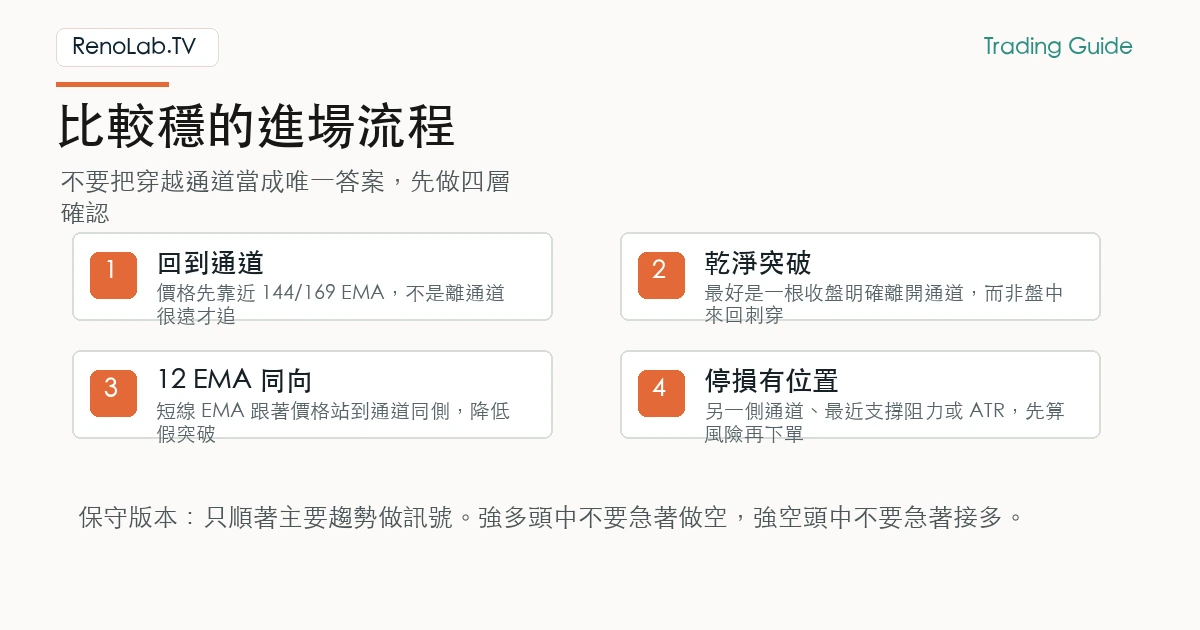This screenshot has height=630, width=1200.
Task: Click the orange number 4 badge
Action: point(661,393)
